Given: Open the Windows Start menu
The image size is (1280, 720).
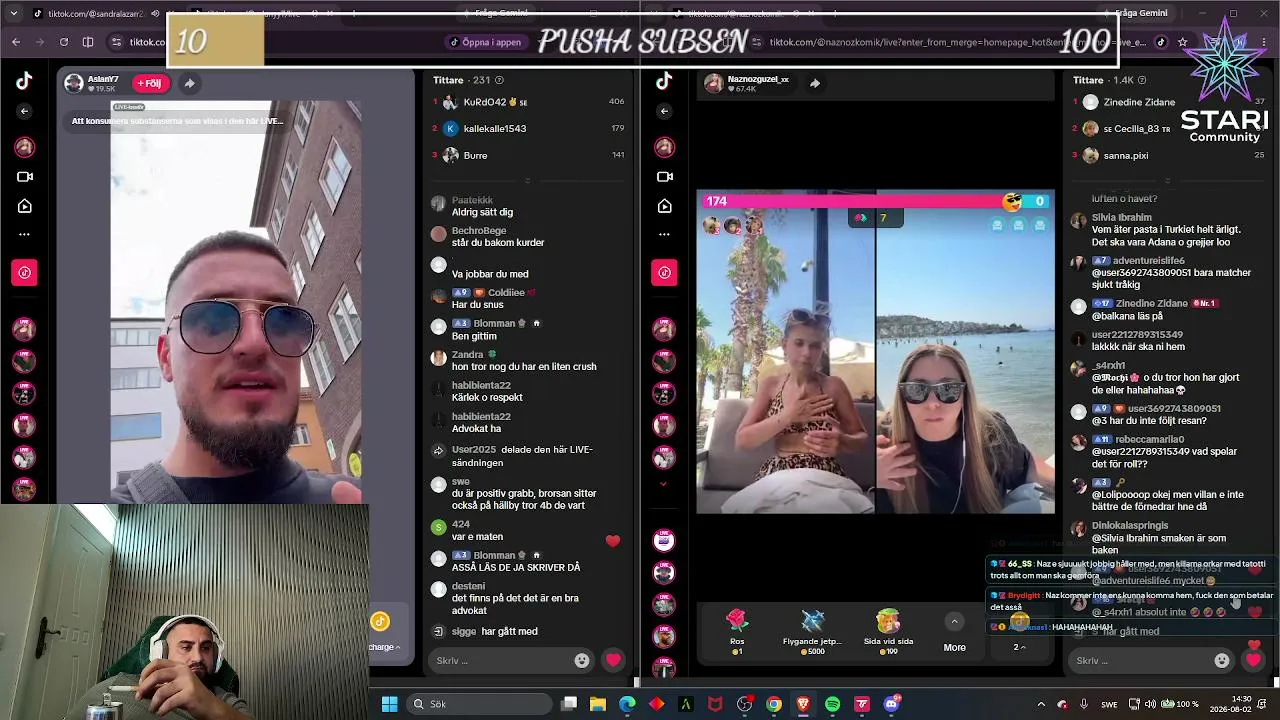Looking at the screenshot, I should pos(389,704).
